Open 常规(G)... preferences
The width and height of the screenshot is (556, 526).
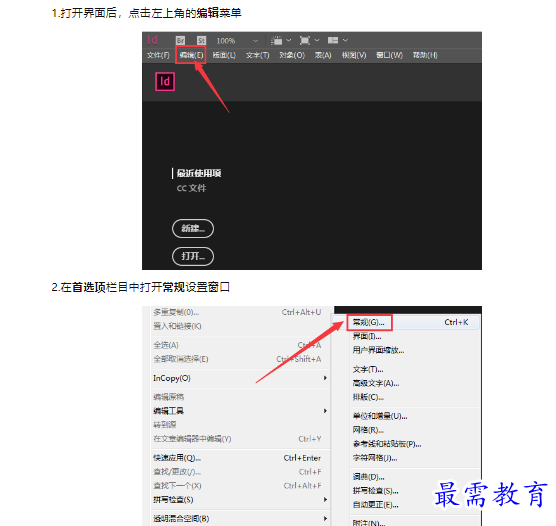406,322
